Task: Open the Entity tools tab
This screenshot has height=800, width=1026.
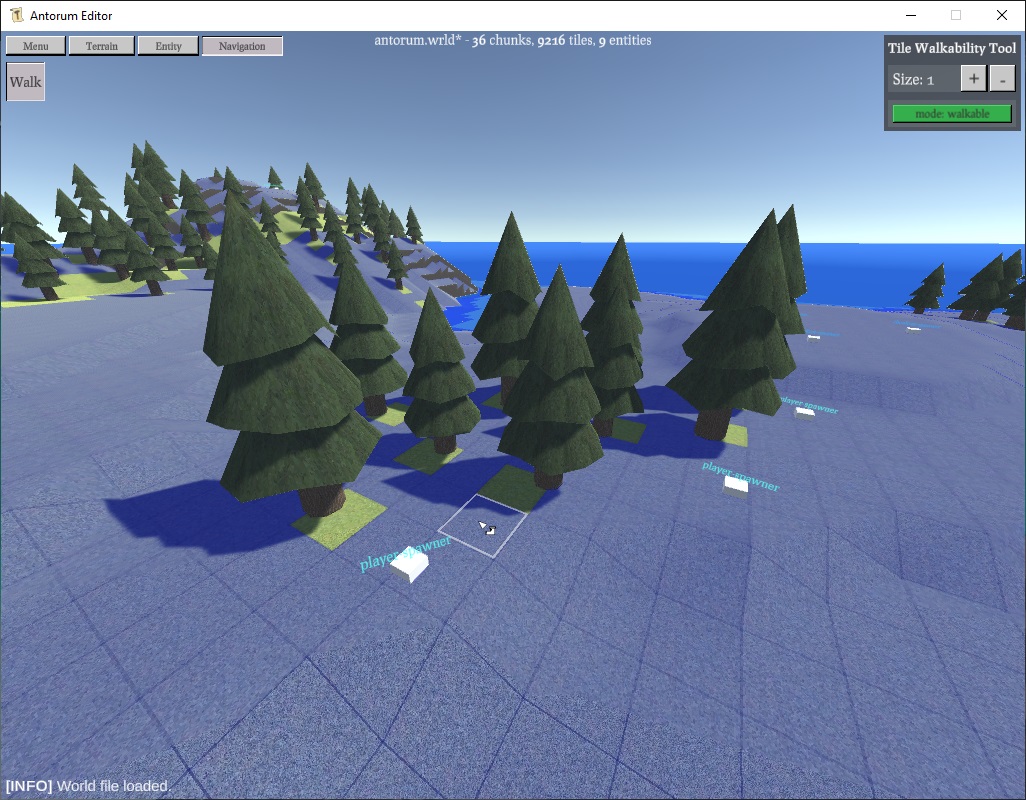Action: pyautogui.click(x=168, y=46)
